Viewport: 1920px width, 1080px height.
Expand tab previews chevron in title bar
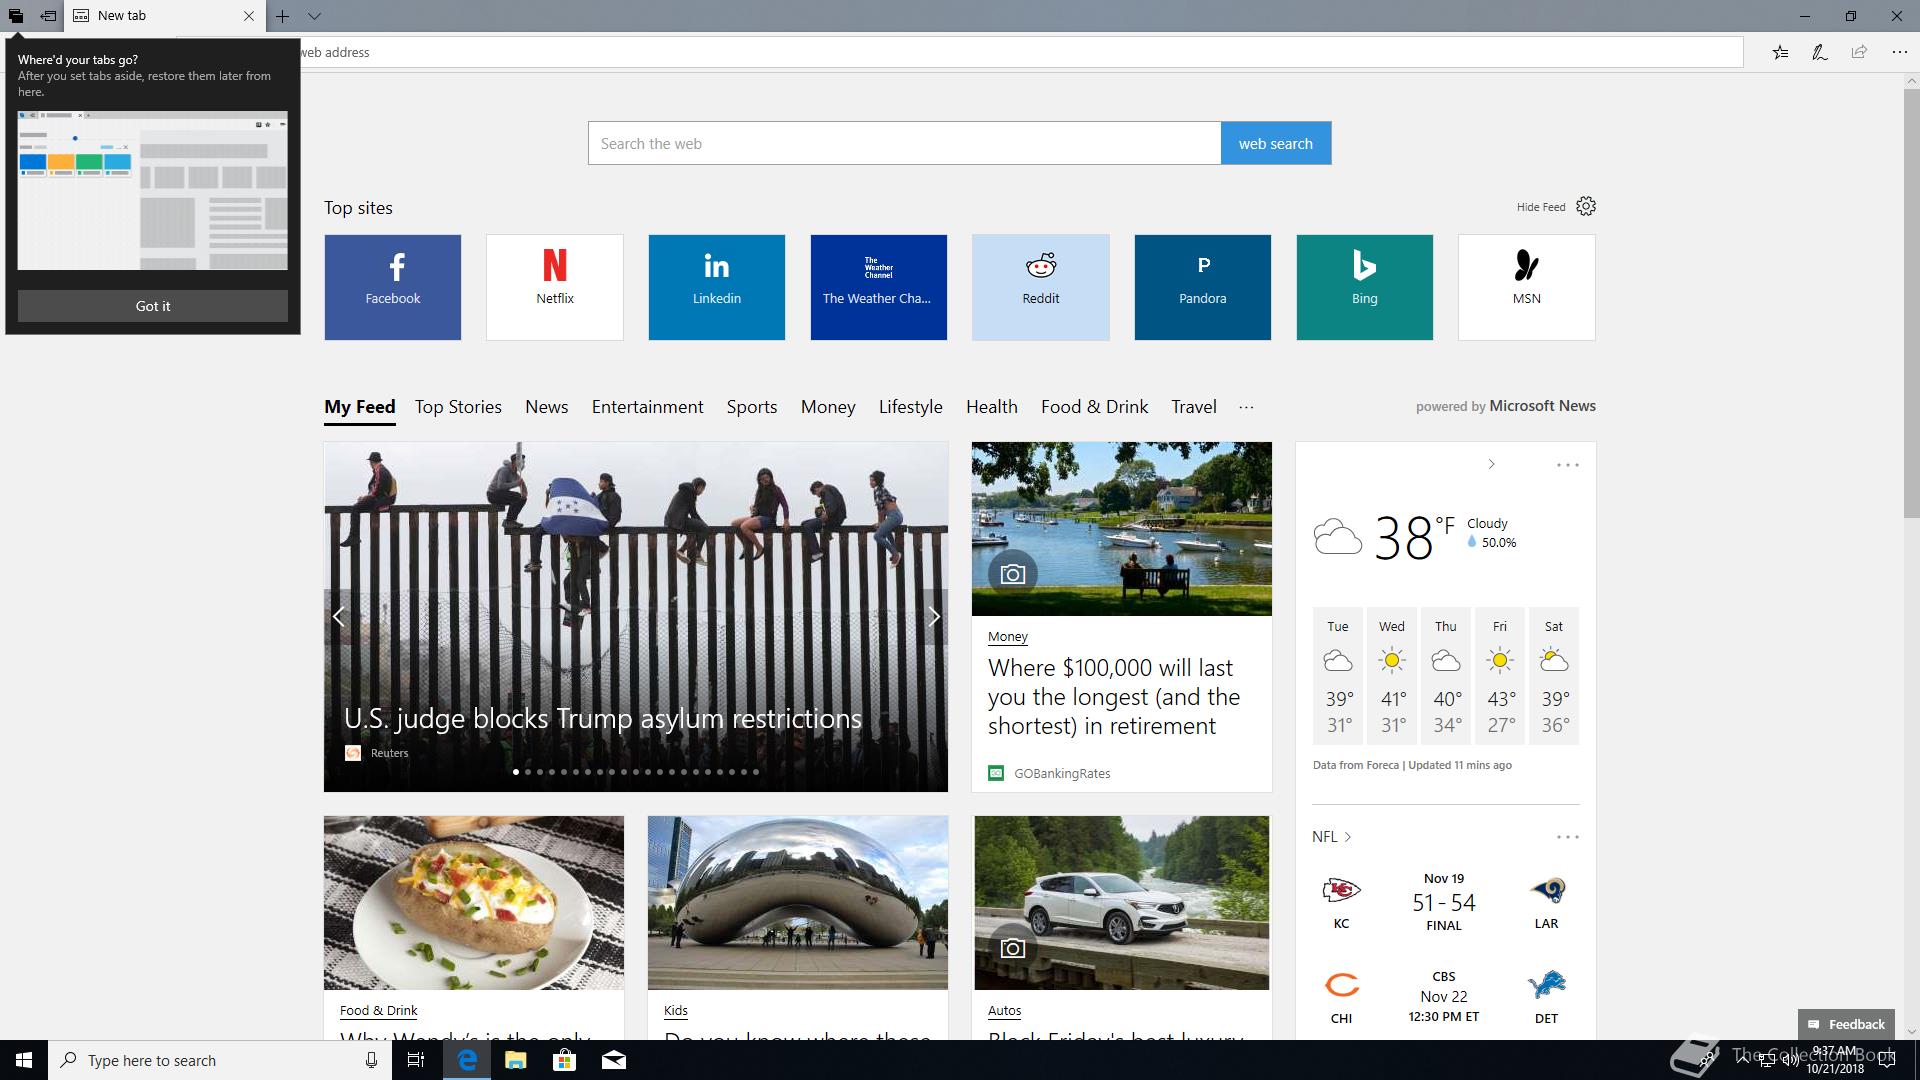pyautogui.click(x=314, y=16)
